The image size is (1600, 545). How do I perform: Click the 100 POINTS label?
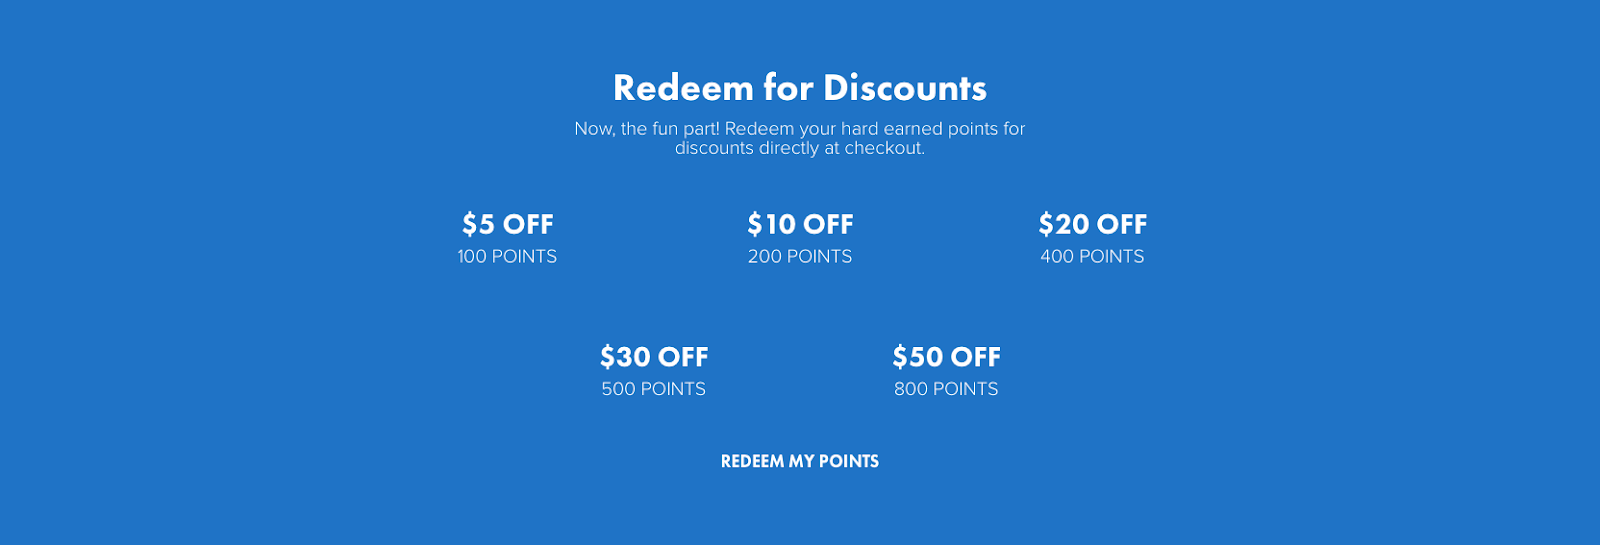coord(507,256)
